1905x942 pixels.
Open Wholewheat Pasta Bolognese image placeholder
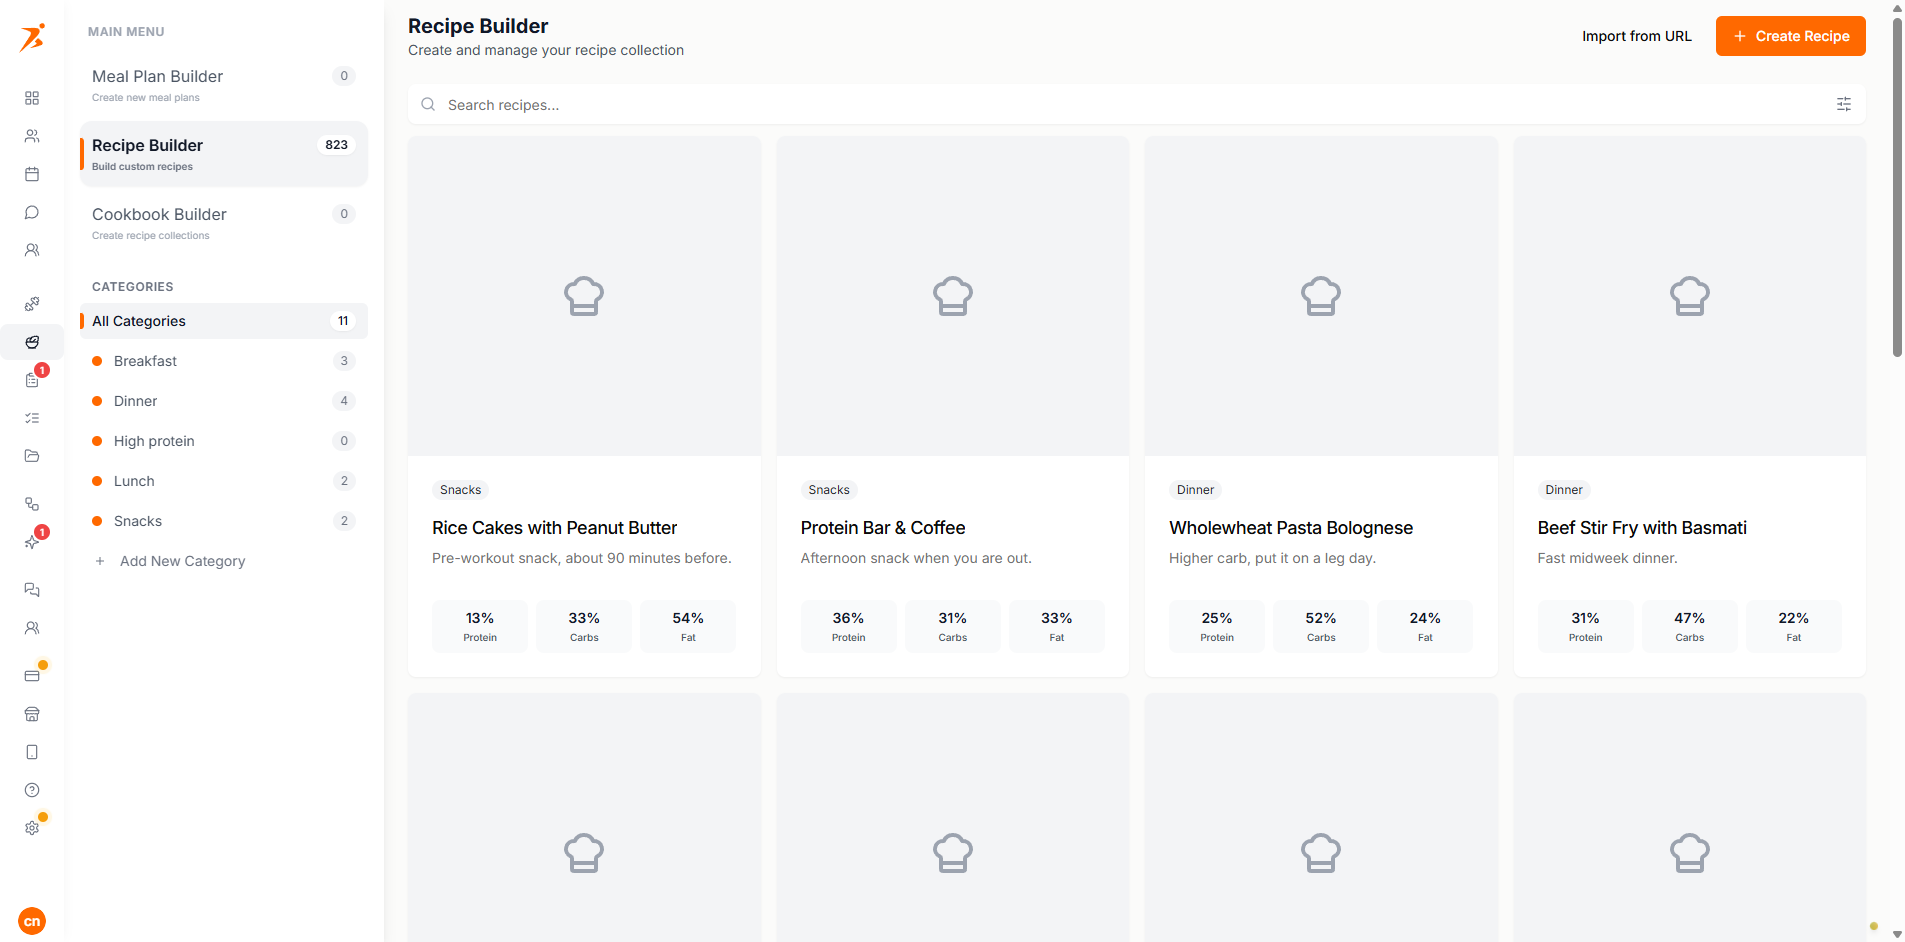click(x=1321, y=296)
